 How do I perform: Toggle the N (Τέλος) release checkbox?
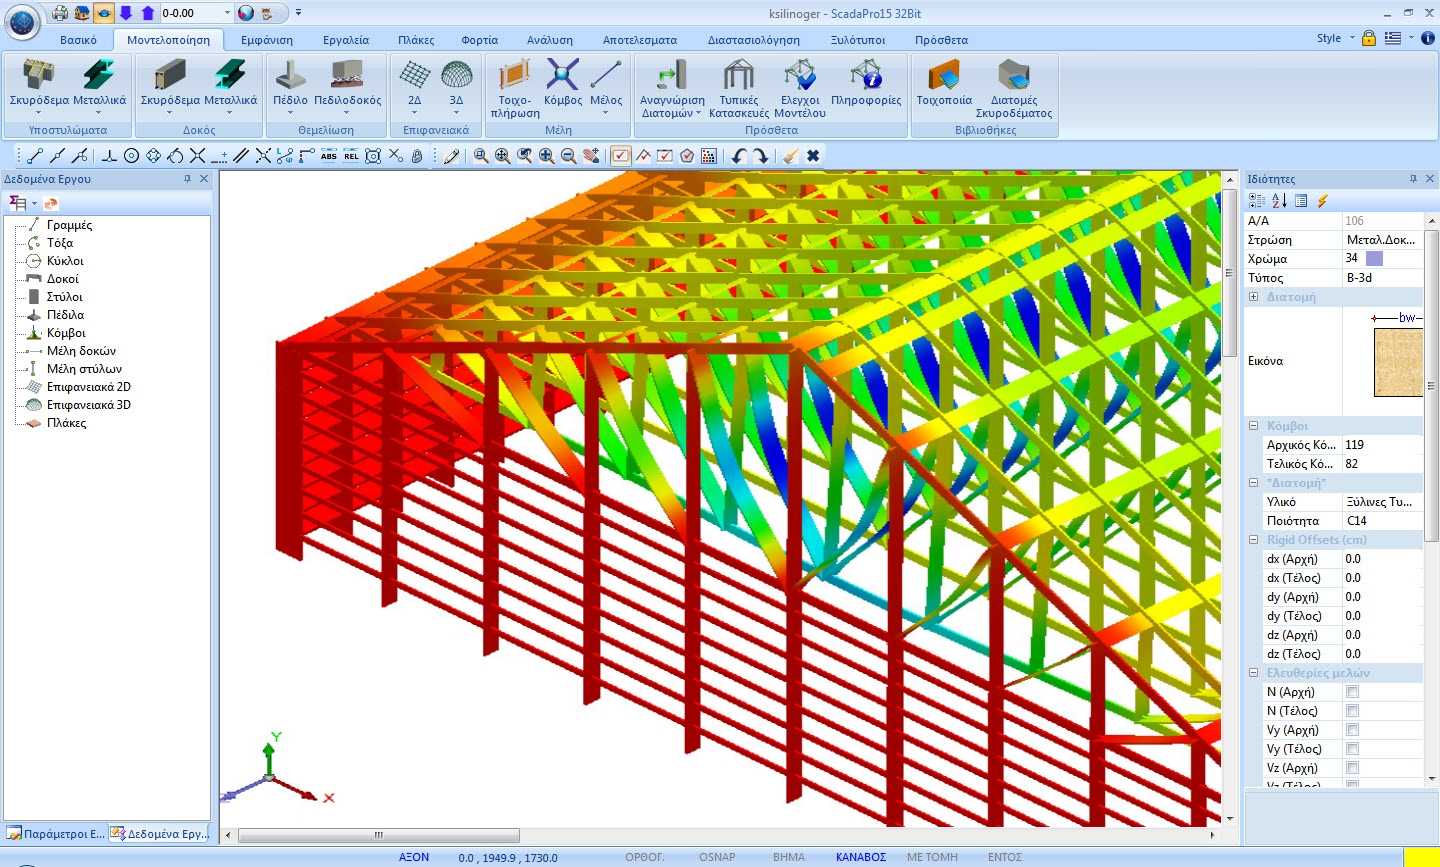1353,711
